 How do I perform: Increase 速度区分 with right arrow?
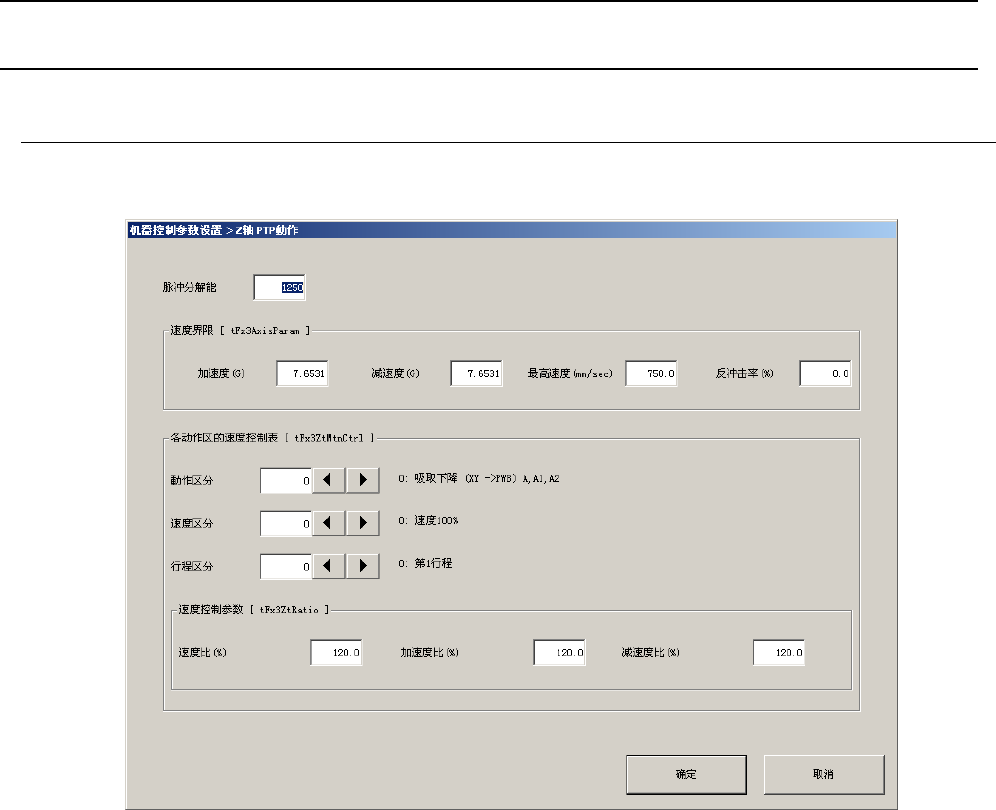coord(363,523)
